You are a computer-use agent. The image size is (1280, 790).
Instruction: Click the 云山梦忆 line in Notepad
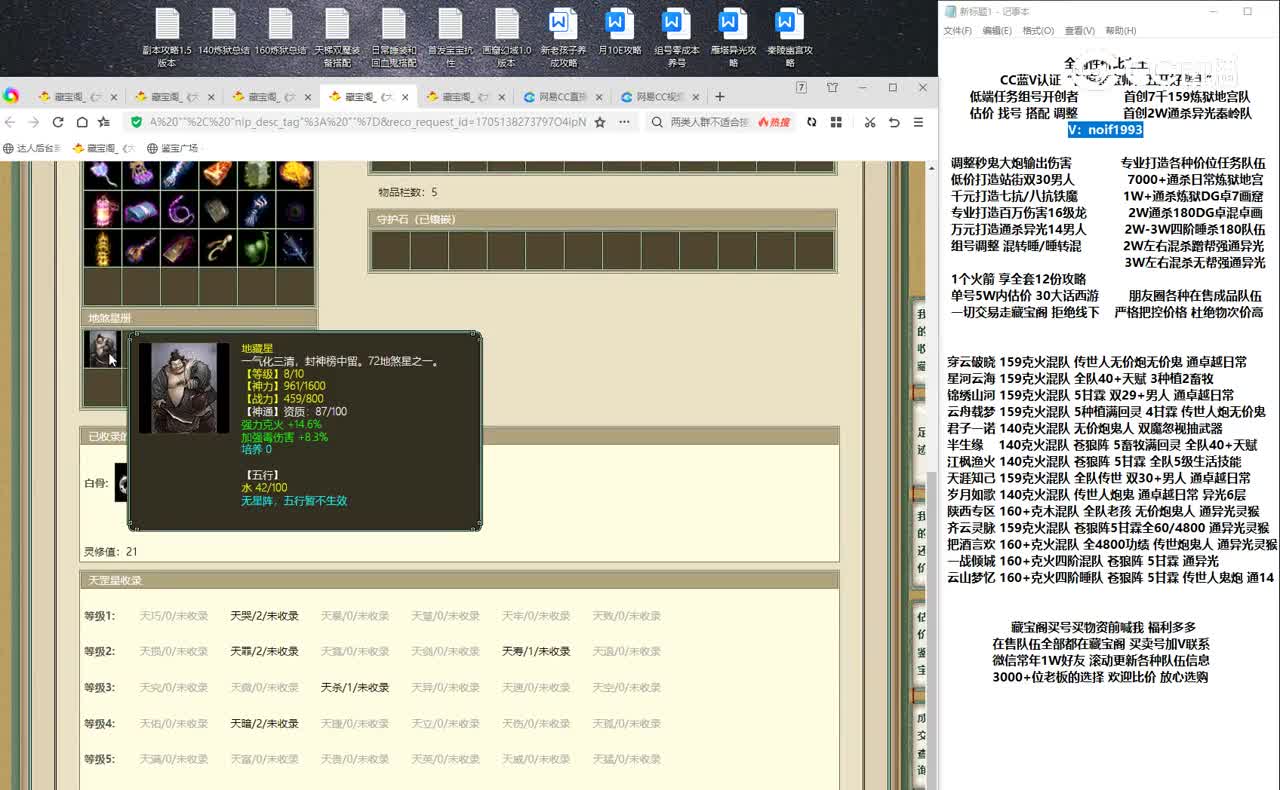[1110, 578]
